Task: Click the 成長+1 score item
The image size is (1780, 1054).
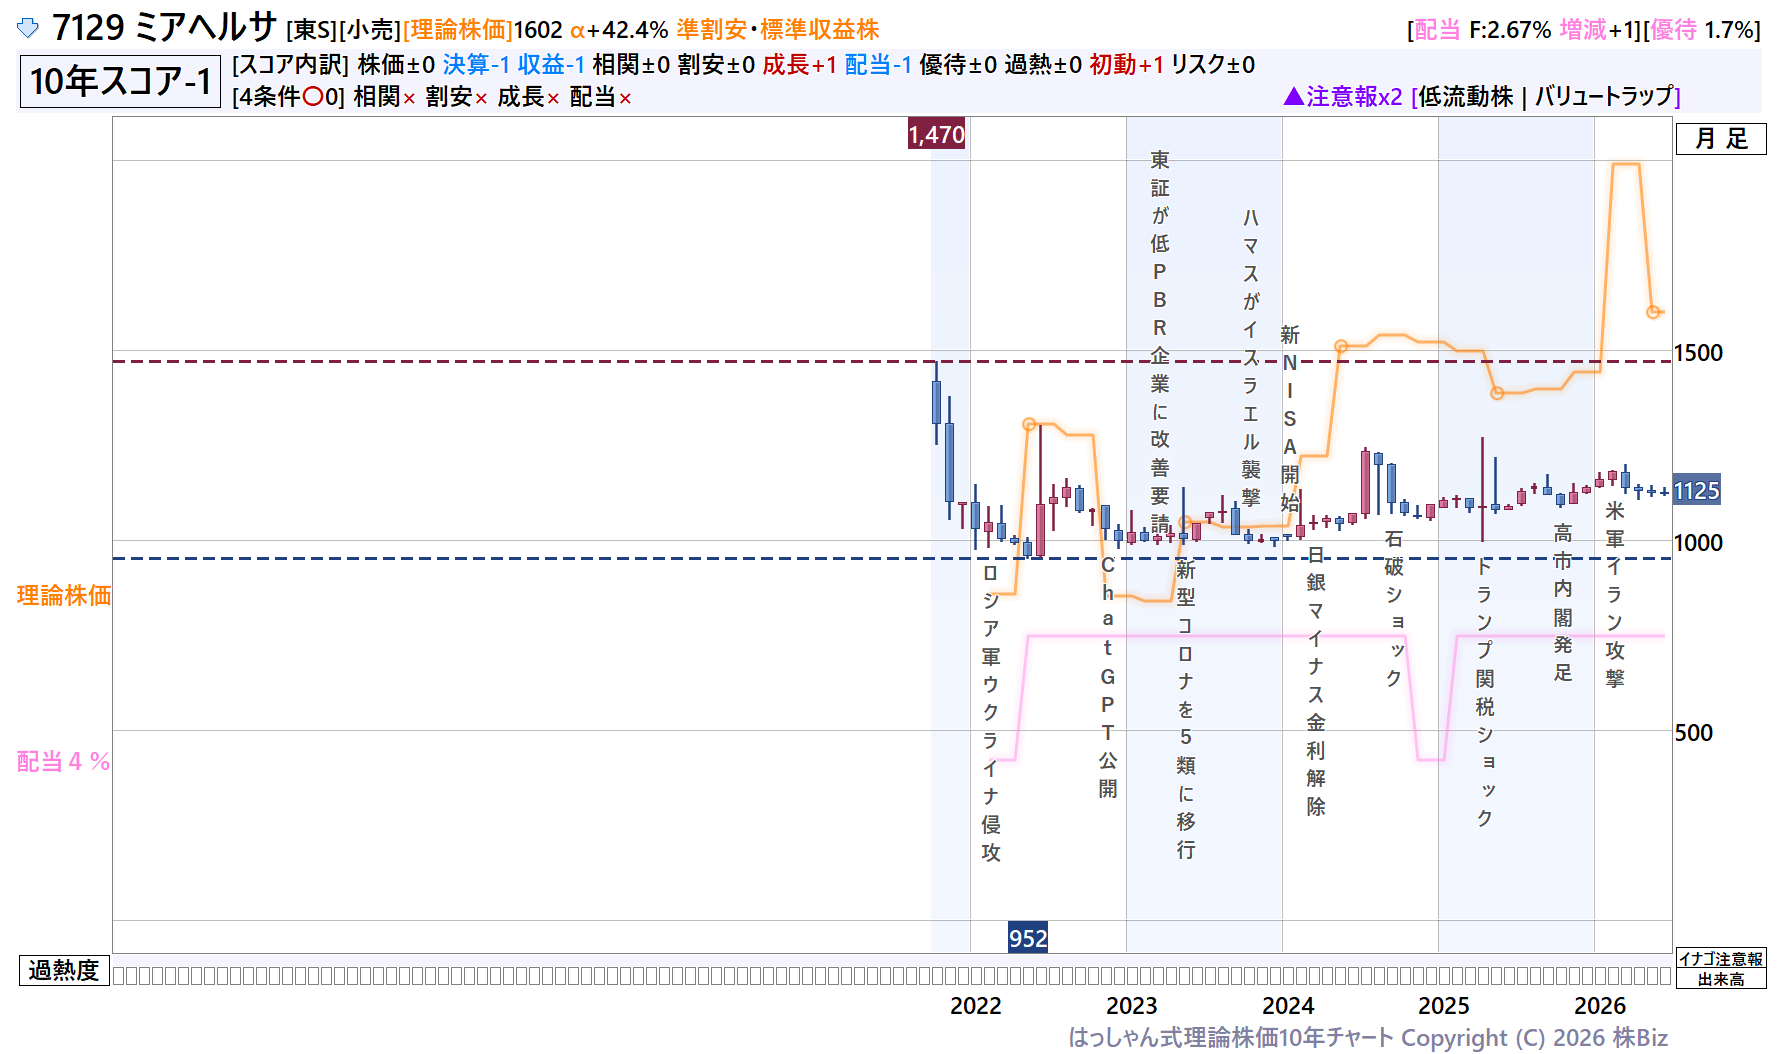Action: tap(799, 64)
